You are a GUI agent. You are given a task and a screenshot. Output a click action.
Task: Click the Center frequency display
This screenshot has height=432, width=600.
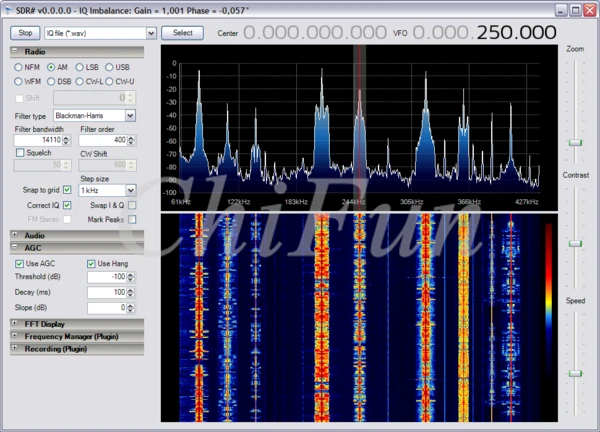315,33
